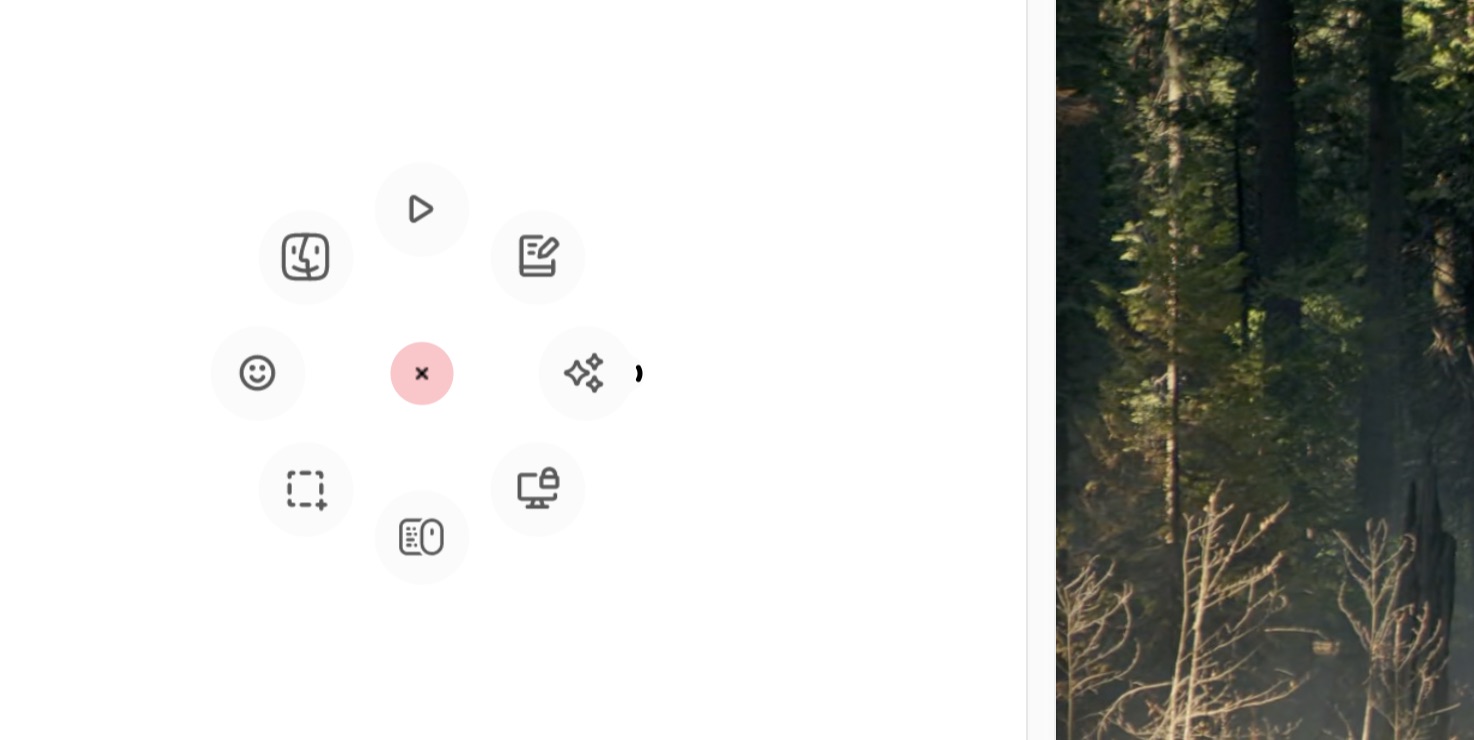Click the monitor with padlock icon
The width and height of the screenshot is (1474, 740).
538,489
